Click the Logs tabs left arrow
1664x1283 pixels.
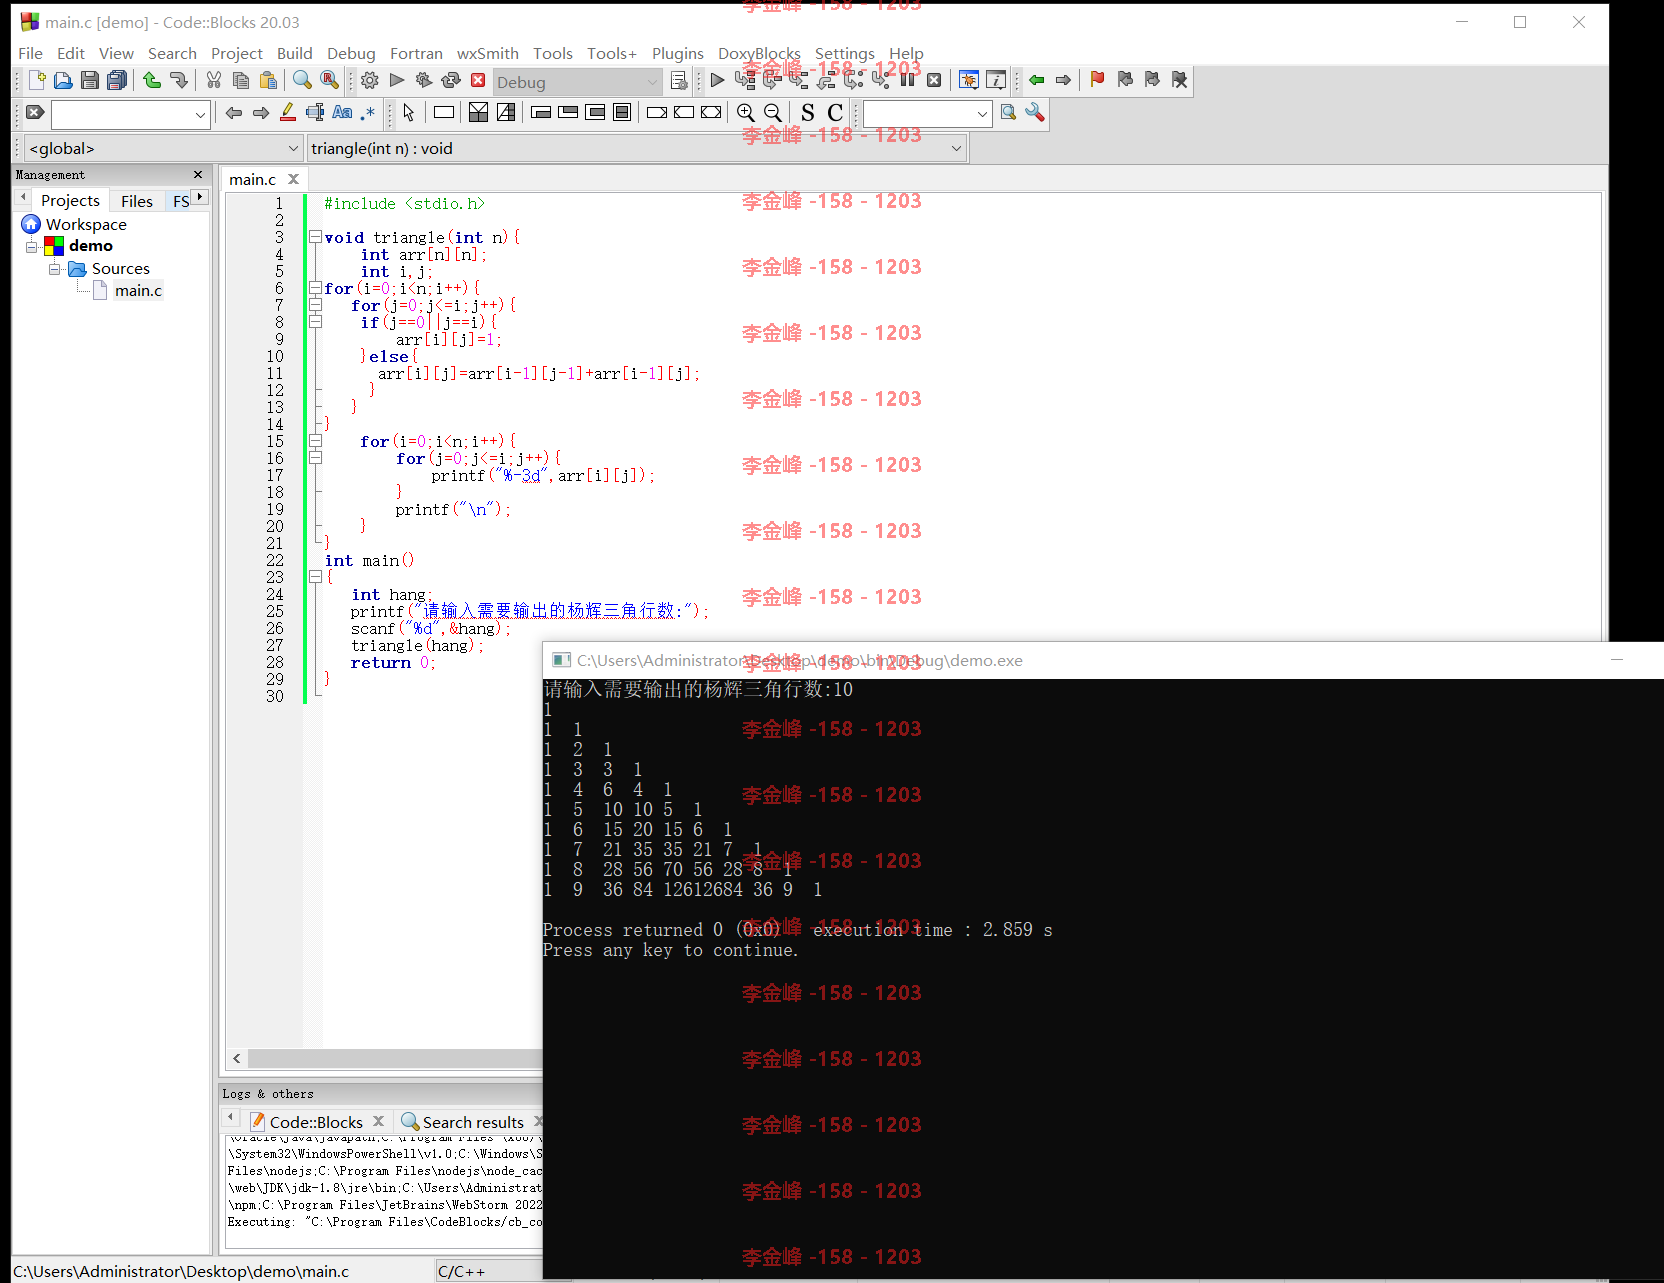[x=230, y=1117]
